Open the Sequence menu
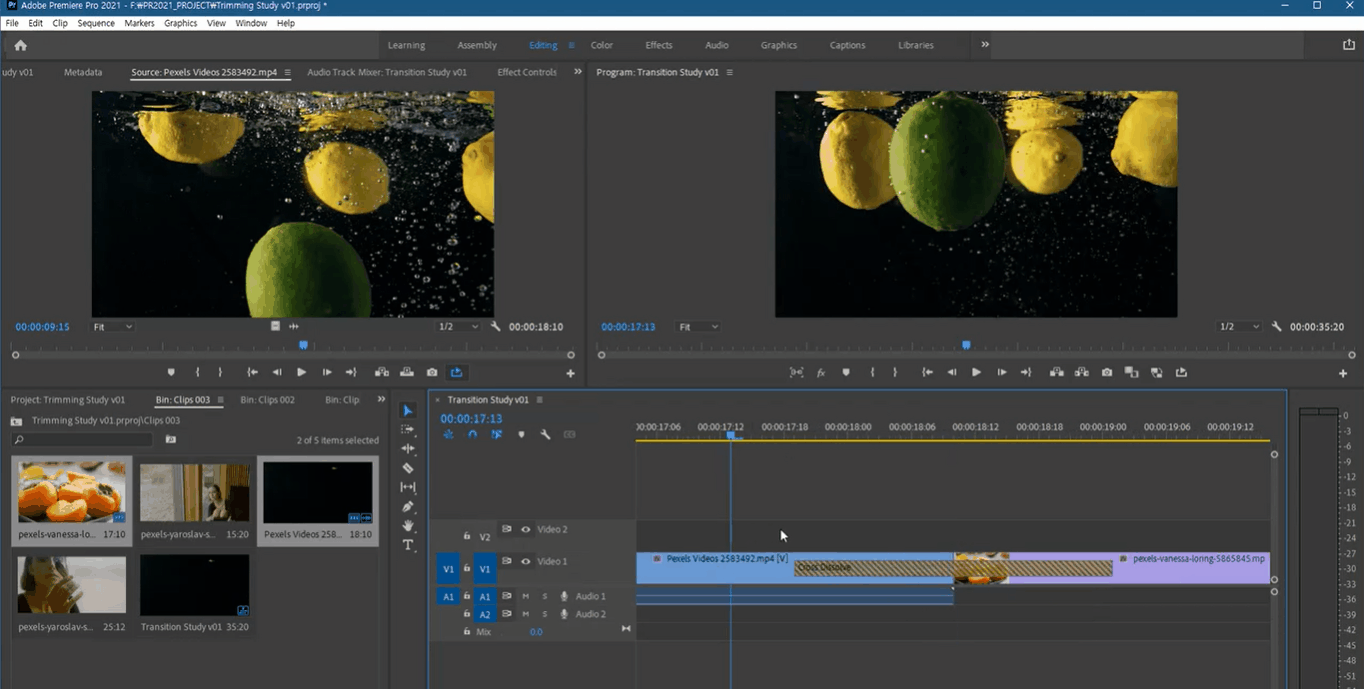The height and width of the screenshot is (689, 1364). tap(96, 23)
